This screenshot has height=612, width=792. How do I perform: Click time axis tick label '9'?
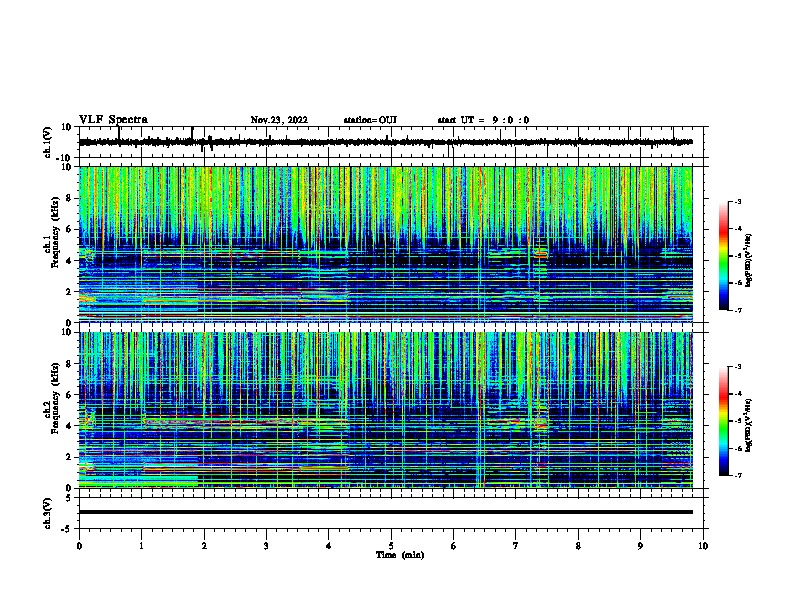[640, 546]
